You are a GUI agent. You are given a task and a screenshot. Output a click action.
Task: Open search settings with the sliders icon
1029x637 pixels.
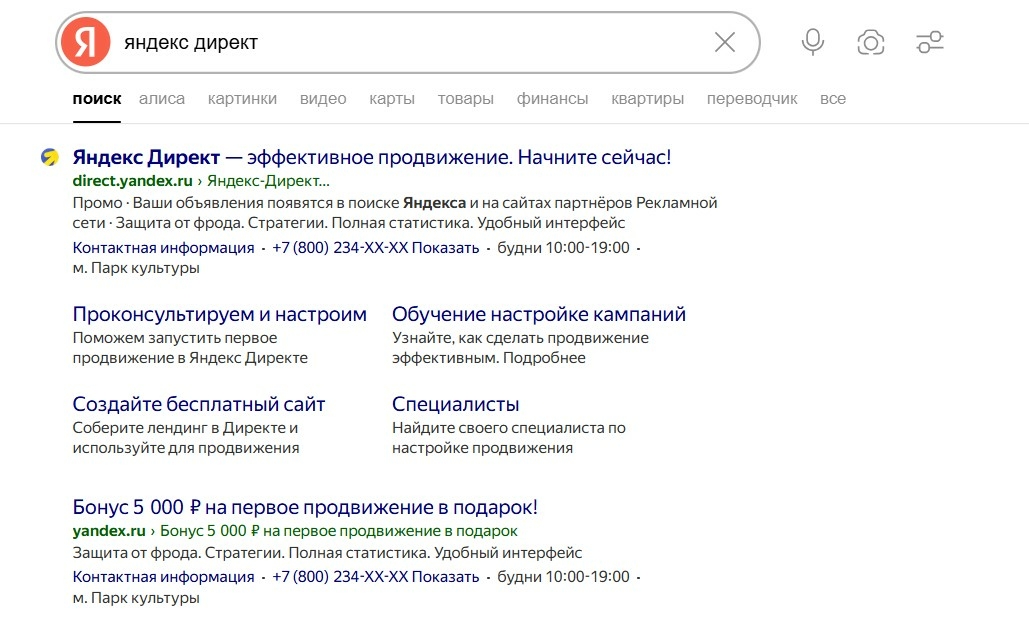(930, 43)
